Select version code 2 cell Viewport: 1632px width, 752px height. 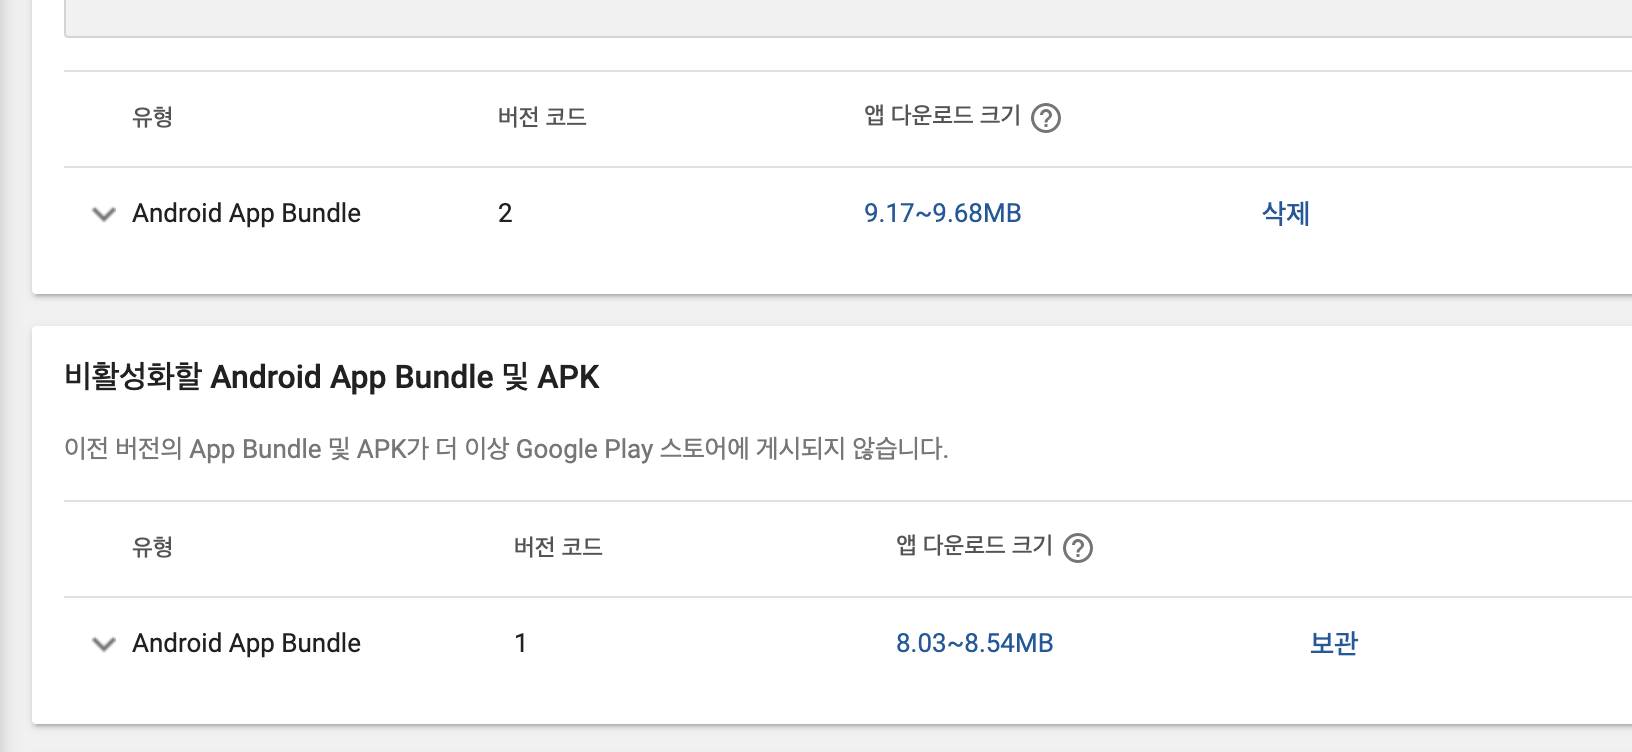click(505, 213)
